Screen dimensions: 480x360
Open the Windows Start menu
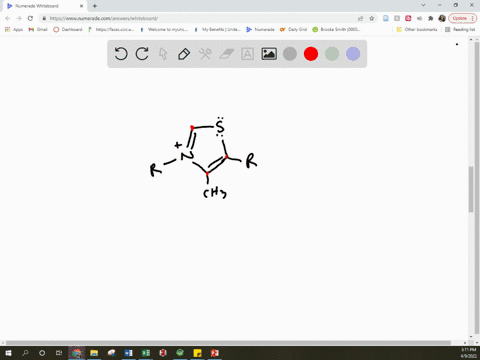[x=8, y=353]
